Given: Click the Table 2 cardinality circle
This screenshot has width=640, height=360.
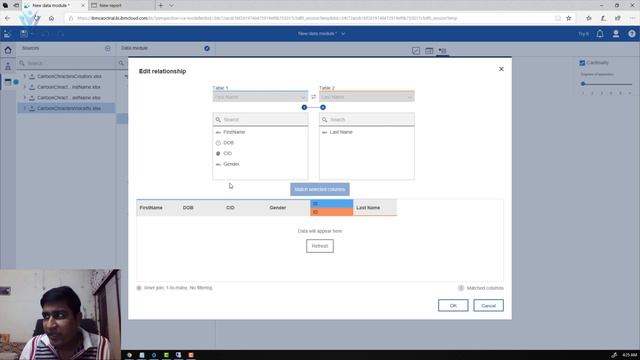Looking at the screenshot, I should click(x=323, y=107).
